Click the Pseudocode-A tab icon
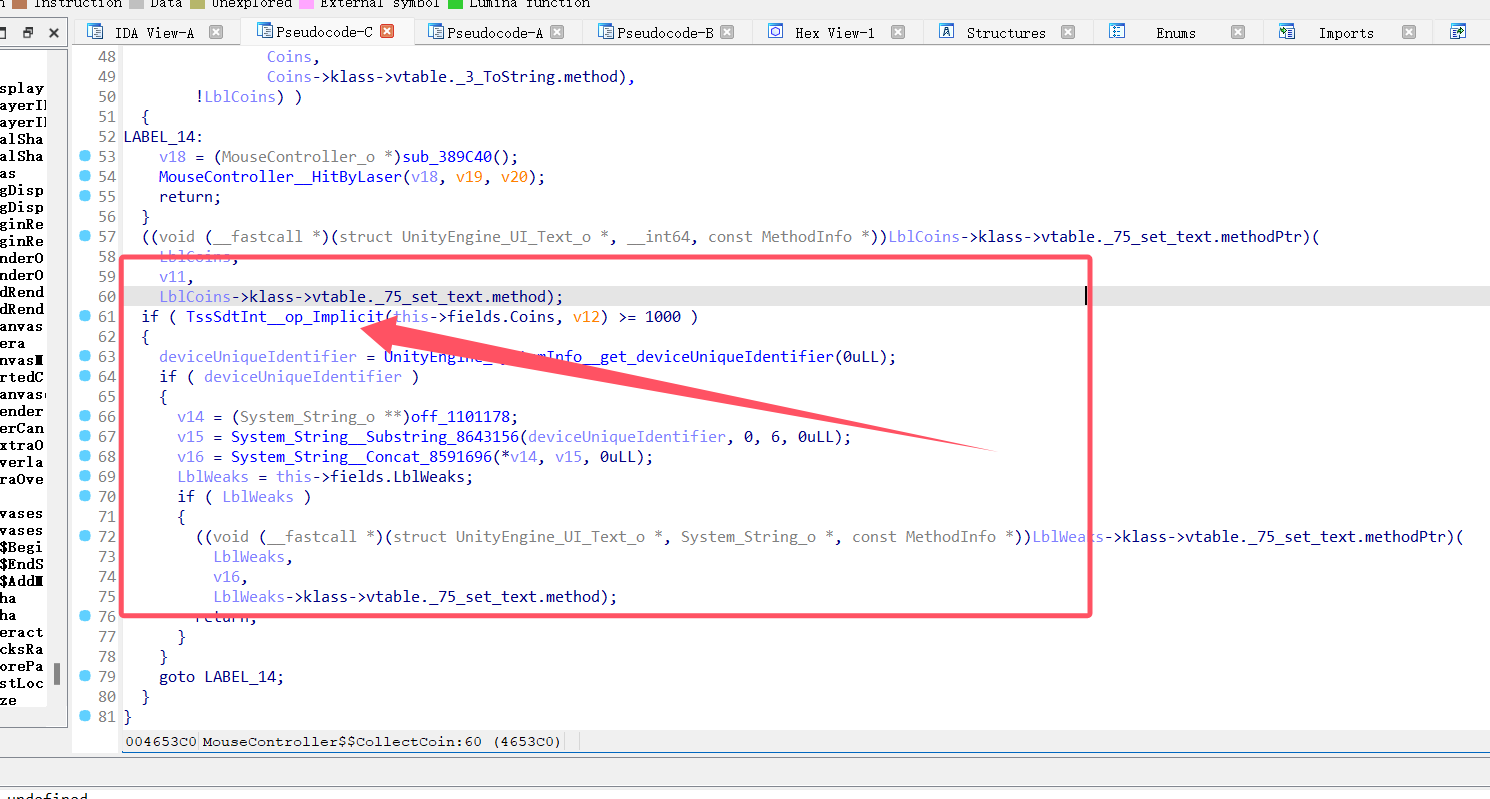1490x799 pixels. pyautogui.click(x=435, y=32)
